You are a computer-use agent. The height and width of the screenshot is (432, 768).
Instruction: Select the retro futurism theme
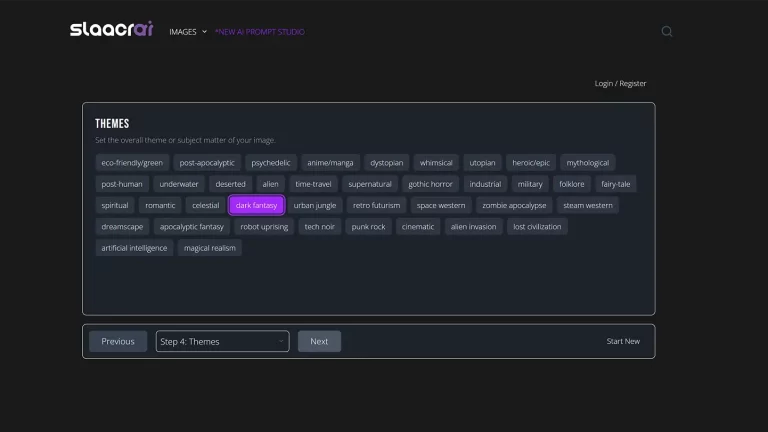[376, 205]
